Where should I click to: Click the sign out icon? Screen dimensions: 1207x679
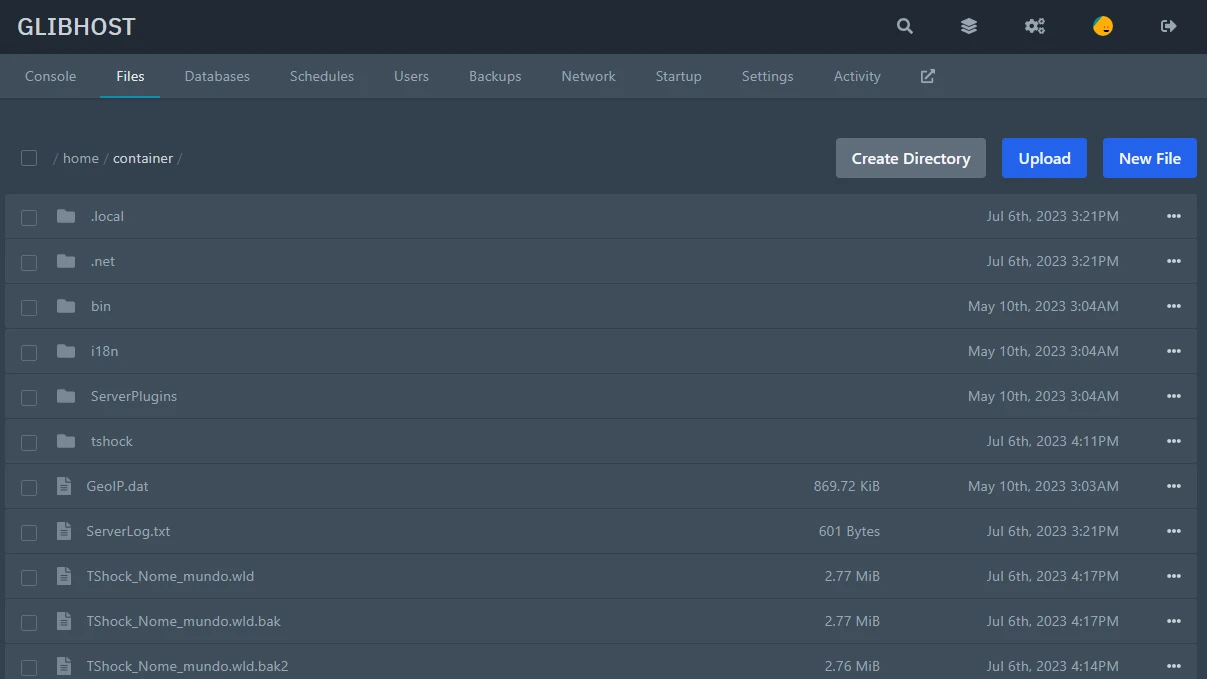tap(1168, 27)
